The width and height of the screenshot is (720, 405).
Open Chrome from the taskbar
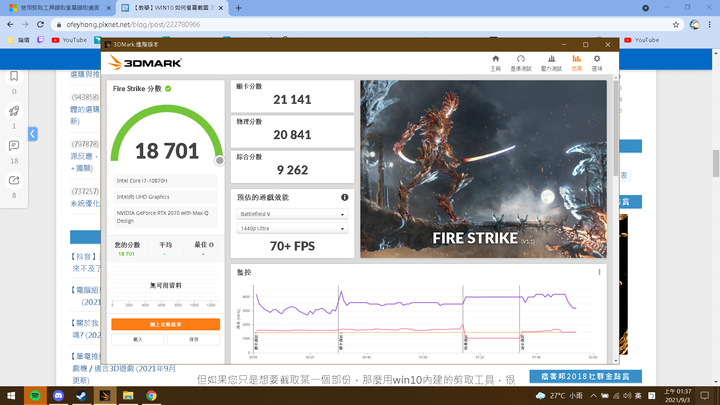[151, 395]
